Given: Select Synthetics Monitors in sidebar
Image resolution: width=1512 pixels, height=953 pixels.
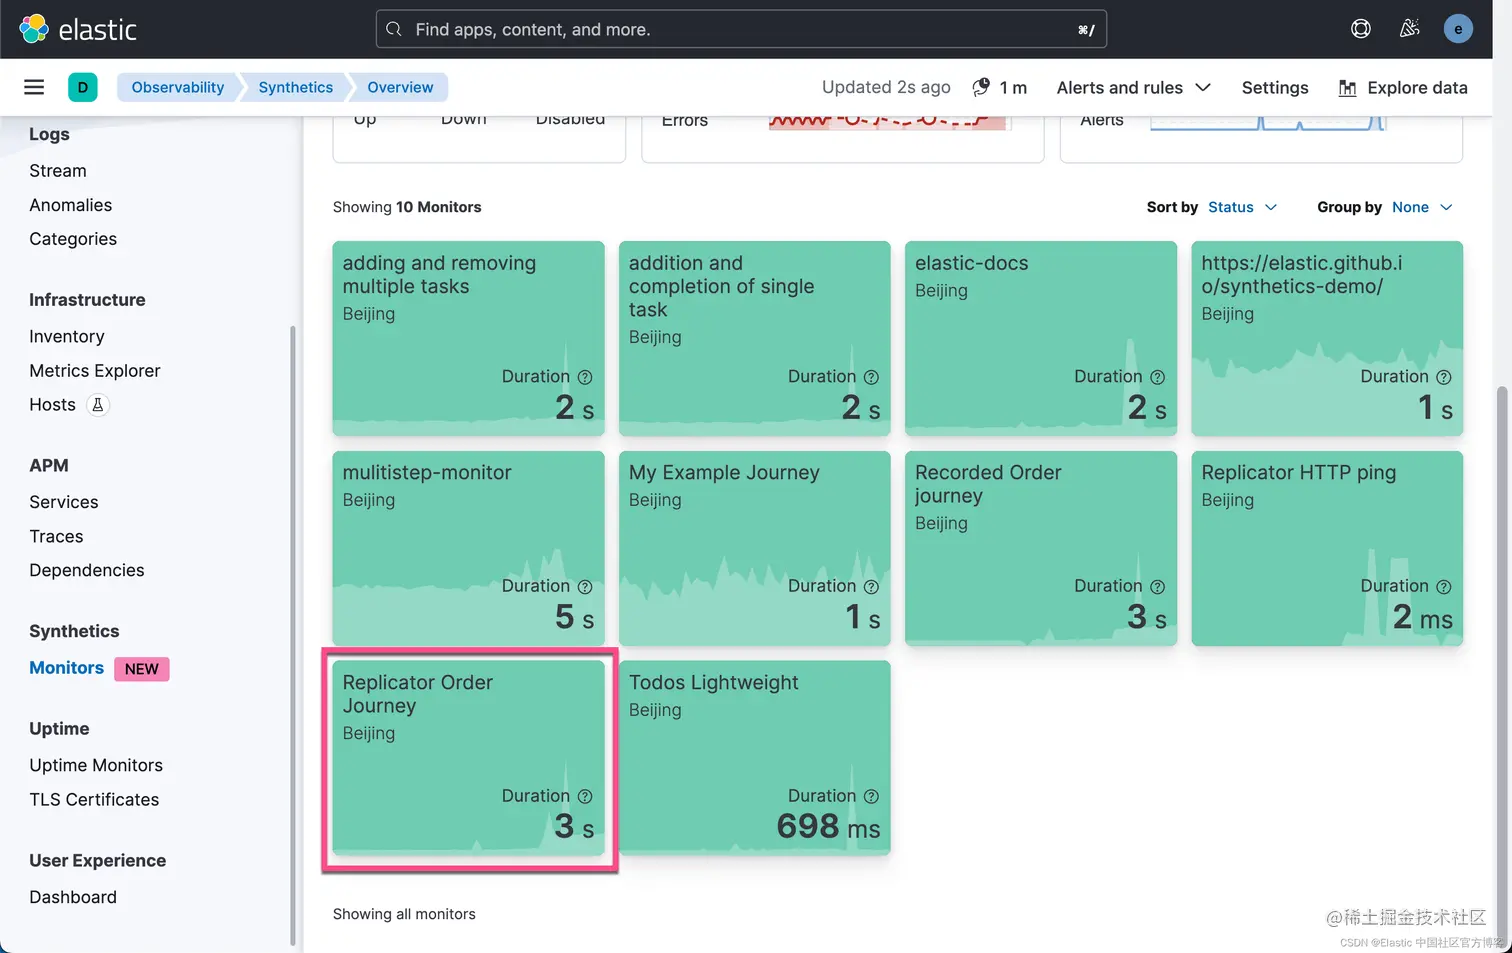Looking at the screenshot, I should pyautogui.click(x=66, y=668).
